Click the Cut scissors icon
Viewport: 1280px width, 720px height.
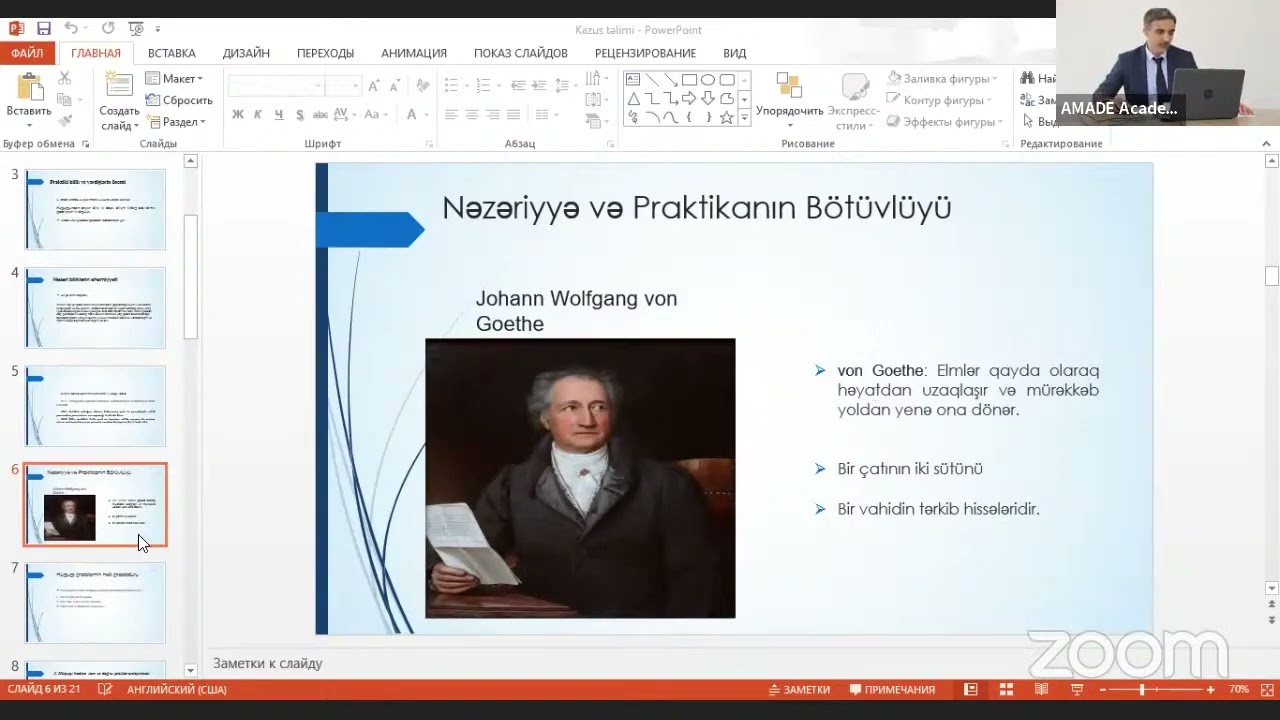point(64,78)
